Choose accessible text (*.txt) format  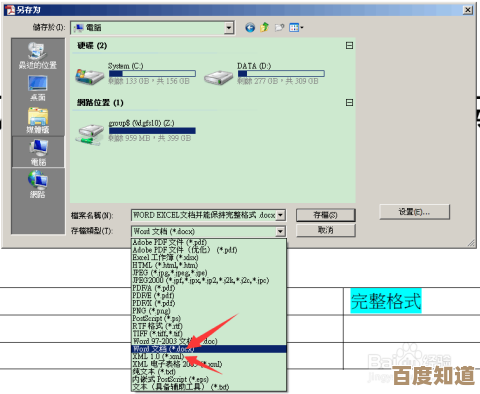tap(209, 387)
